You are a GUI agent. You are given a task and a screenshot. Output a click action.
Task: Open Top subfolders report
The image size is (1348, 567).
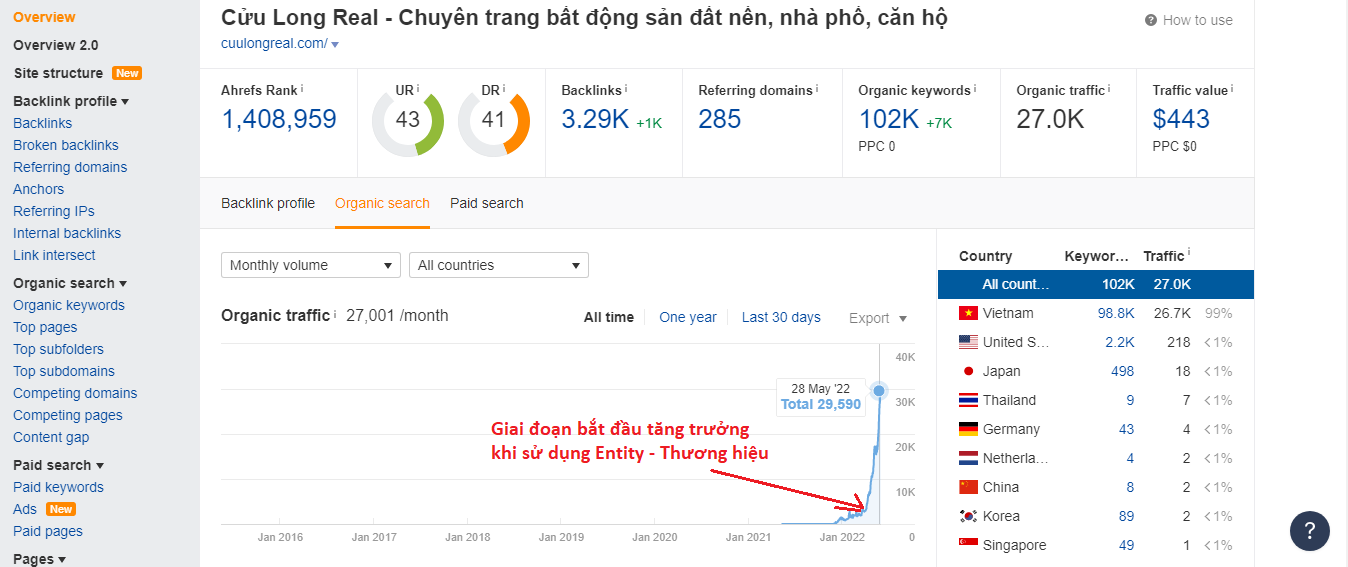[58, 349]
